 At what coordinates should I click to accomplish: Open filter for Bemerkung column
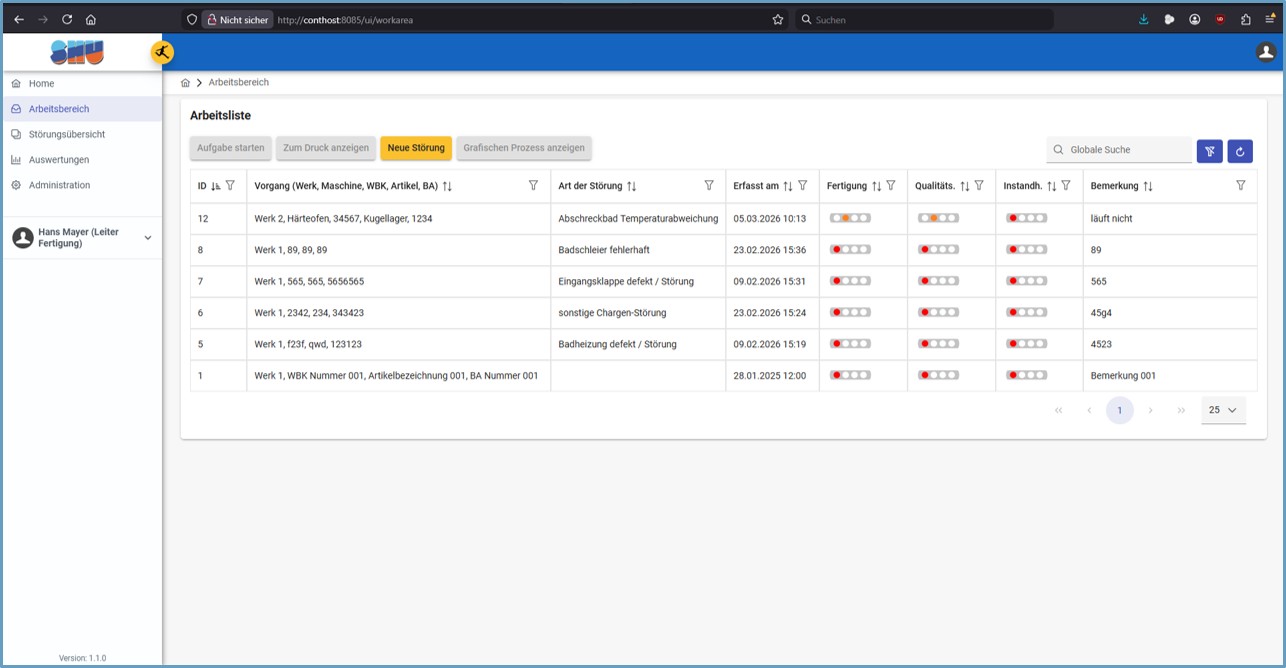1241,186
